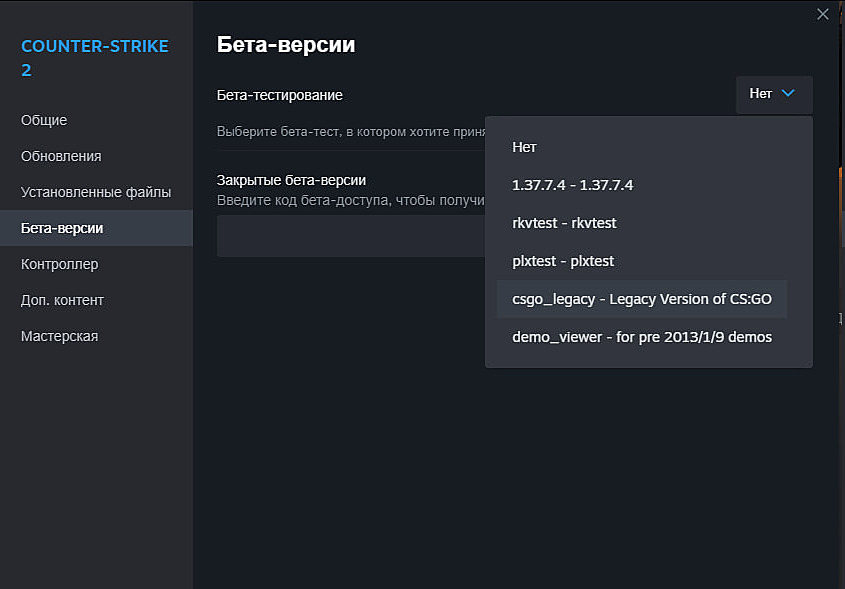Focus the beta access code input field
This screenshot has width=845, height=589.
coord(351,236)
